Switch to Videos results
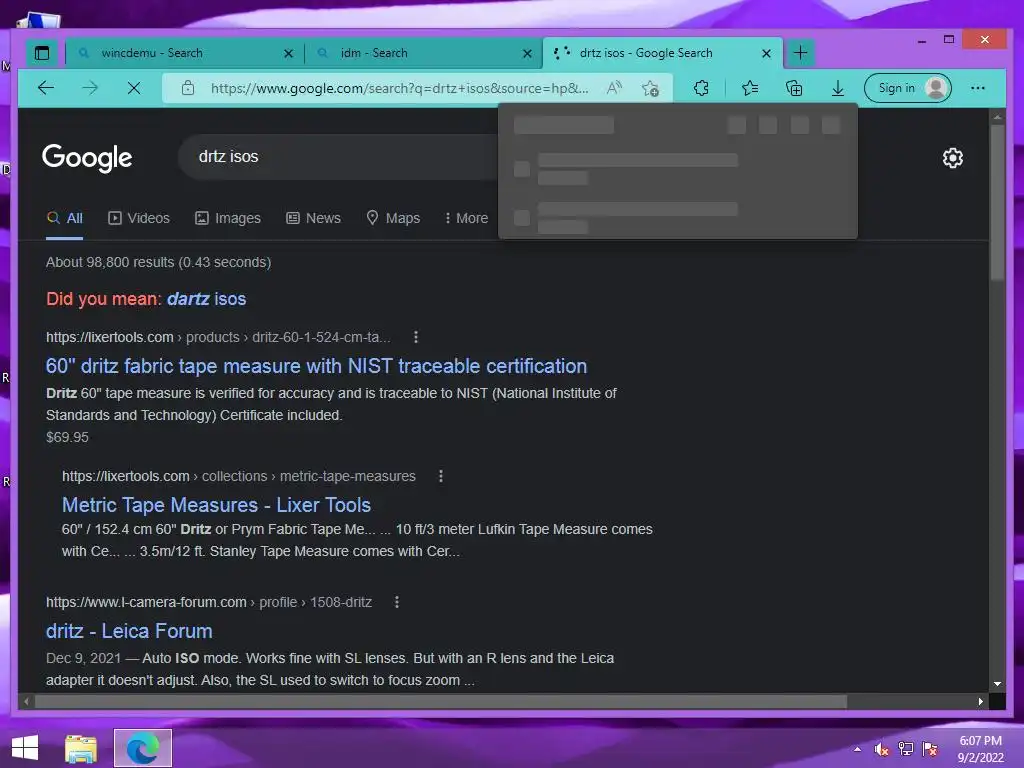 (138, 218)
